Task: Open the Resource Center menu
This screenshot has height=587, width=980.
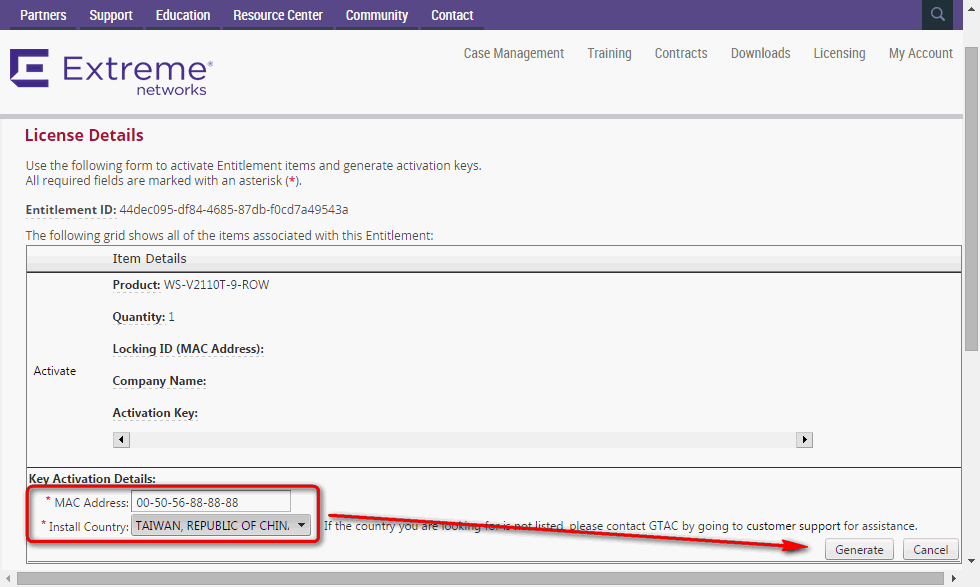Action: point(278,15)
